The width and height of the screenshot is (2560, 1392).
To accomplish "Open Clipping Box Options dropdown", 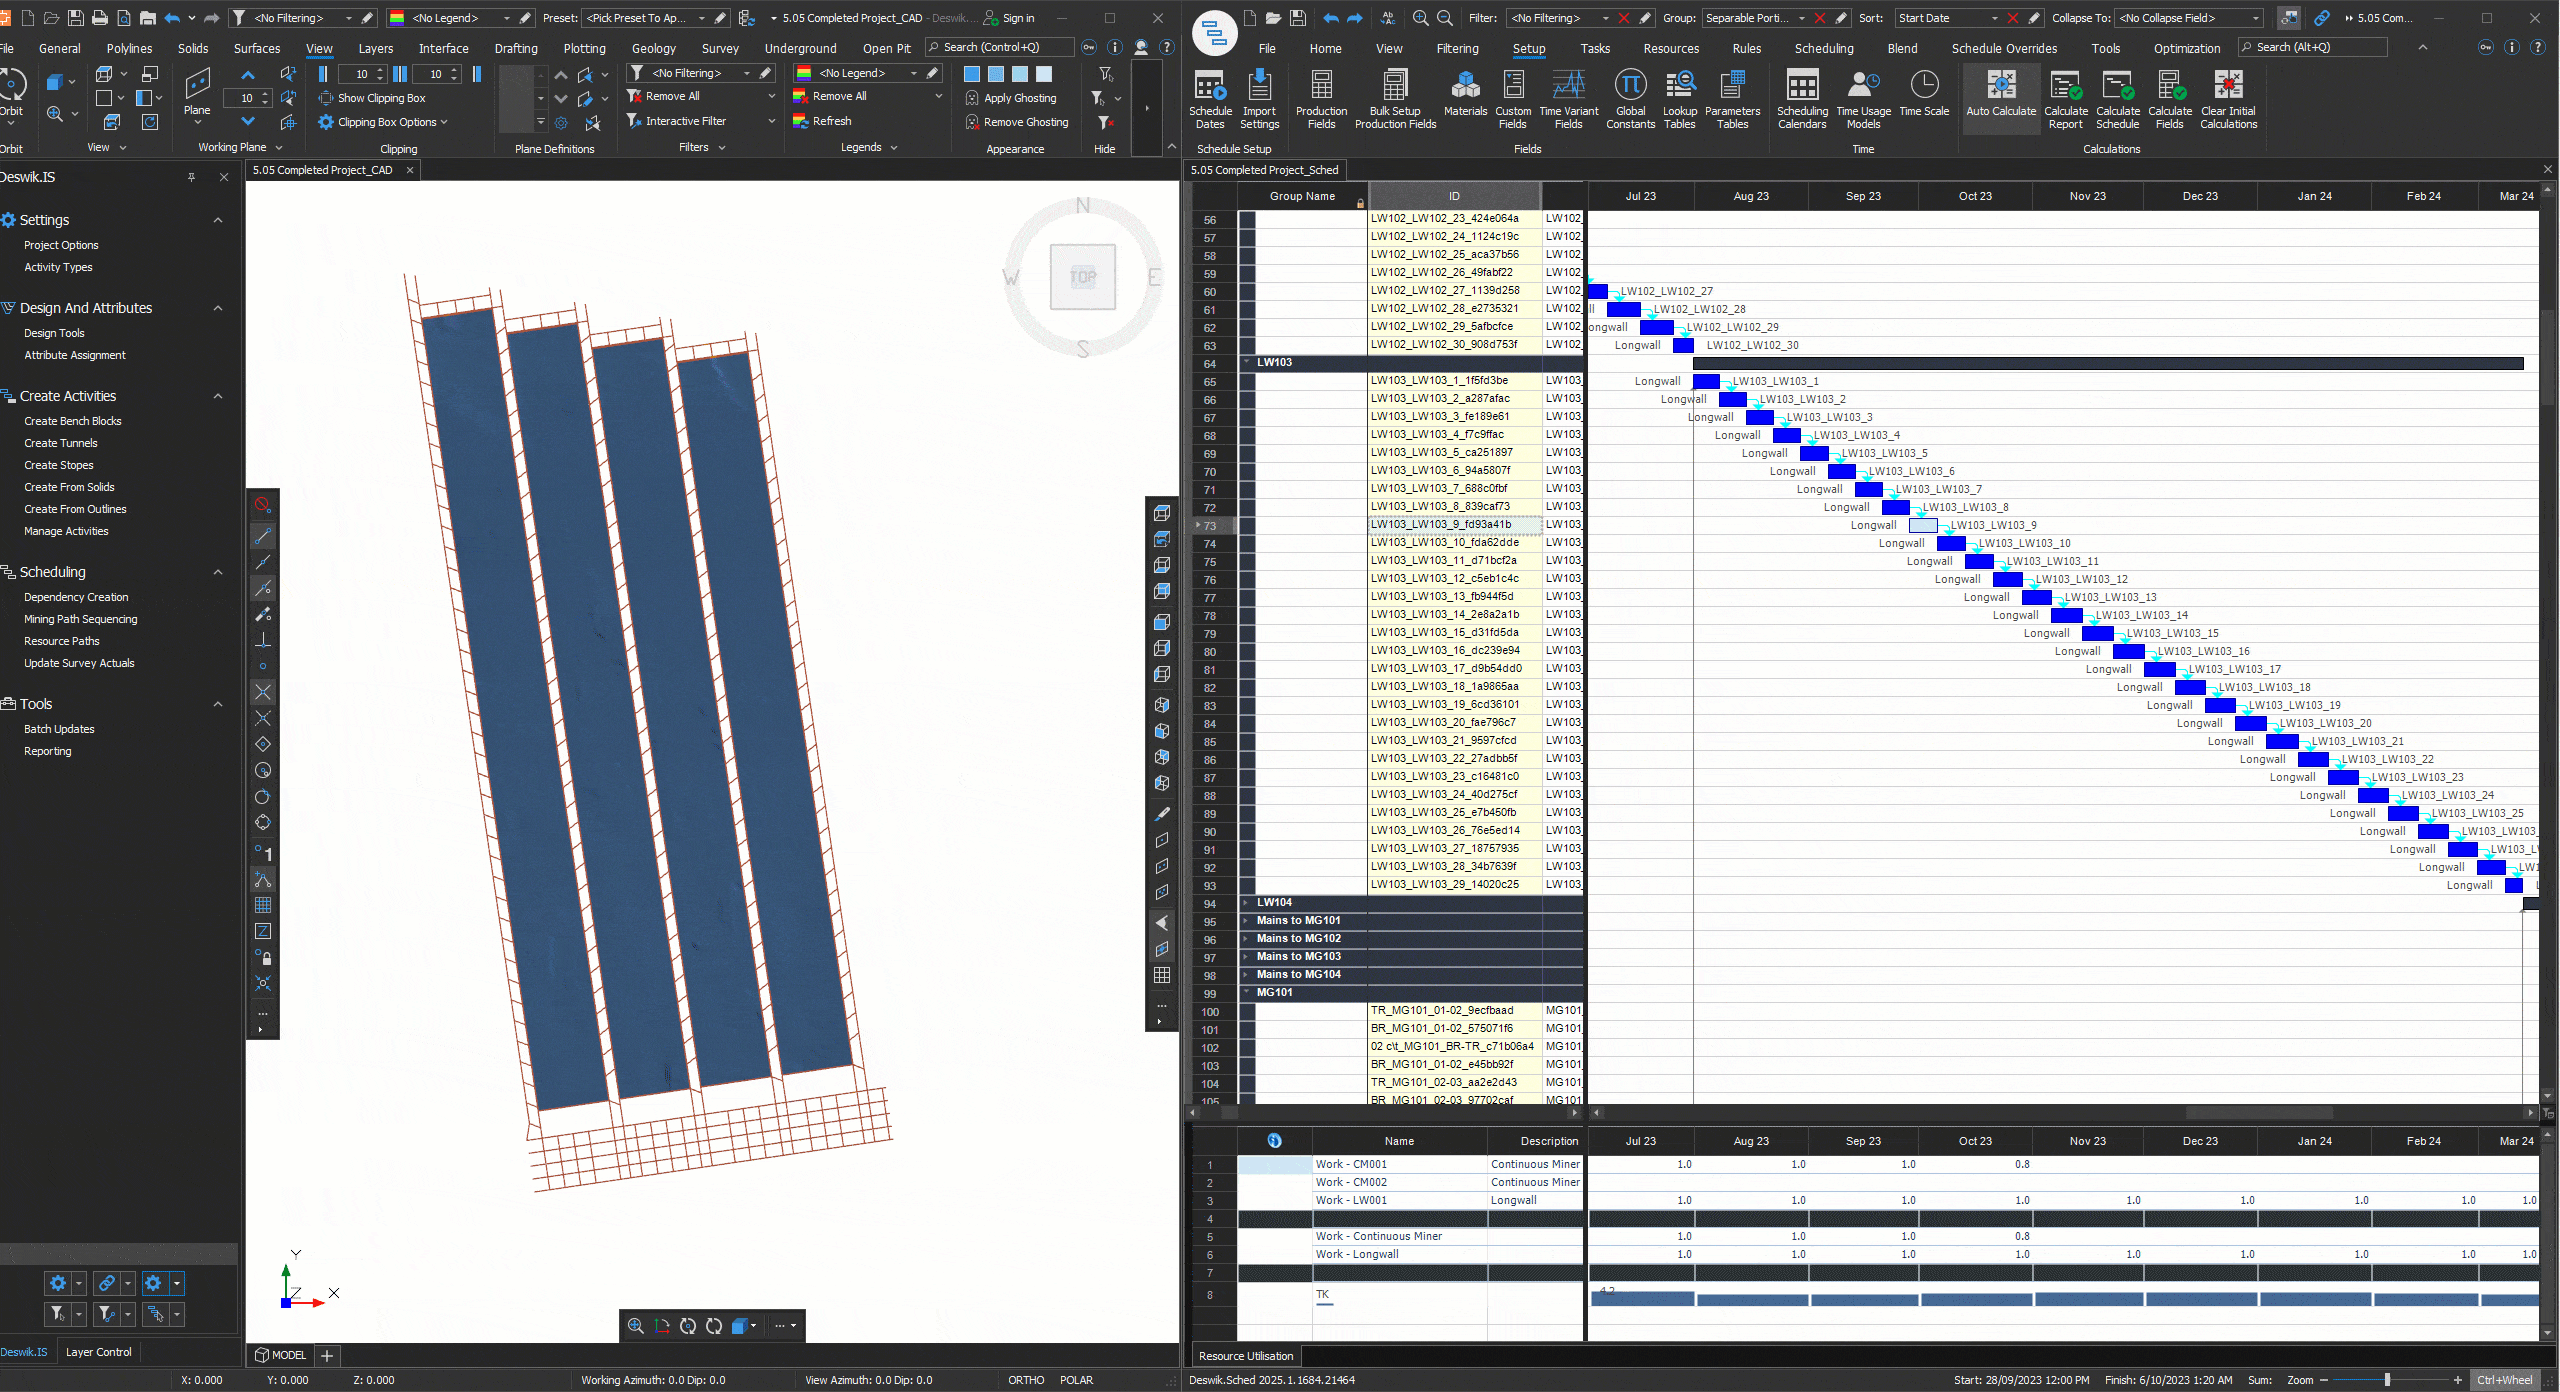I will point(383,122).
